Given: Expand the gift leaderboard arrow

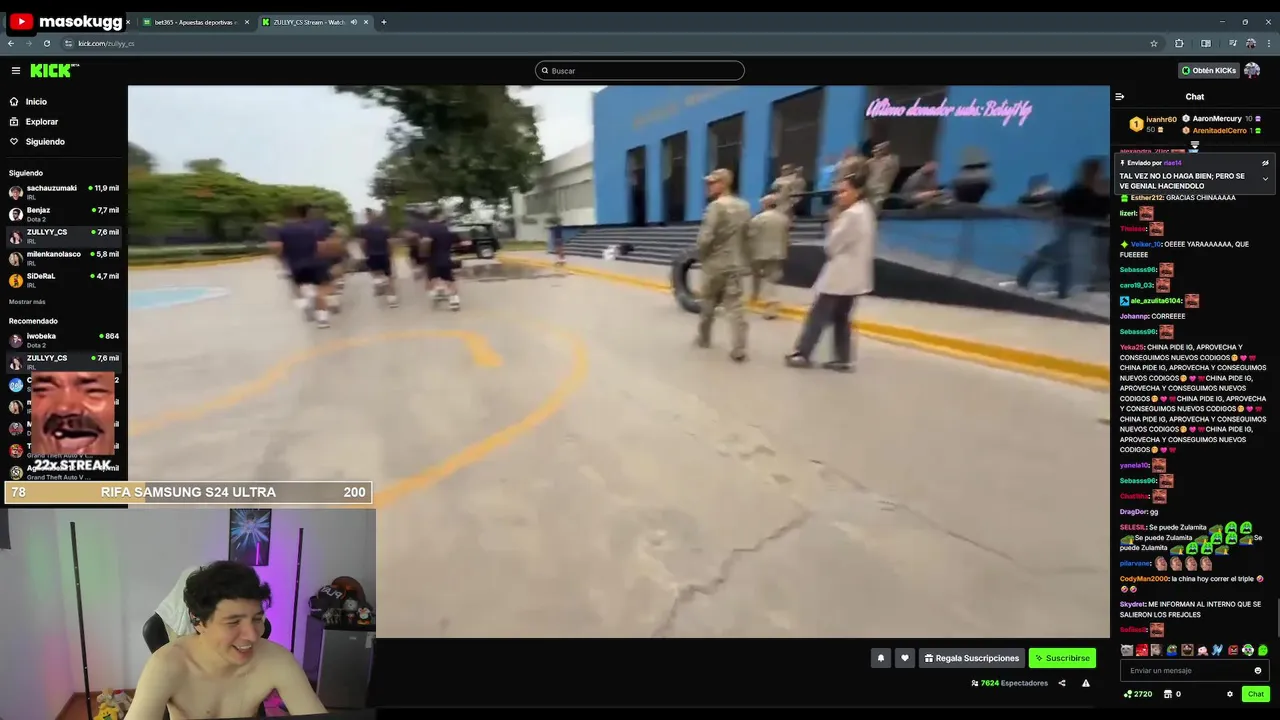Looking at the screenshot, I should (1194, 146).
